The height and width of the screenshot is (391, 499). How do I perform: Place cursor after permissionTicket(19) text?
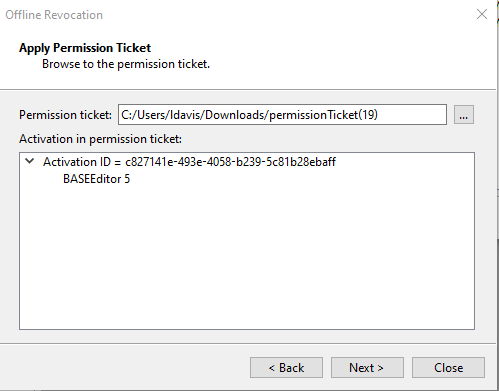tap(379, 115)
